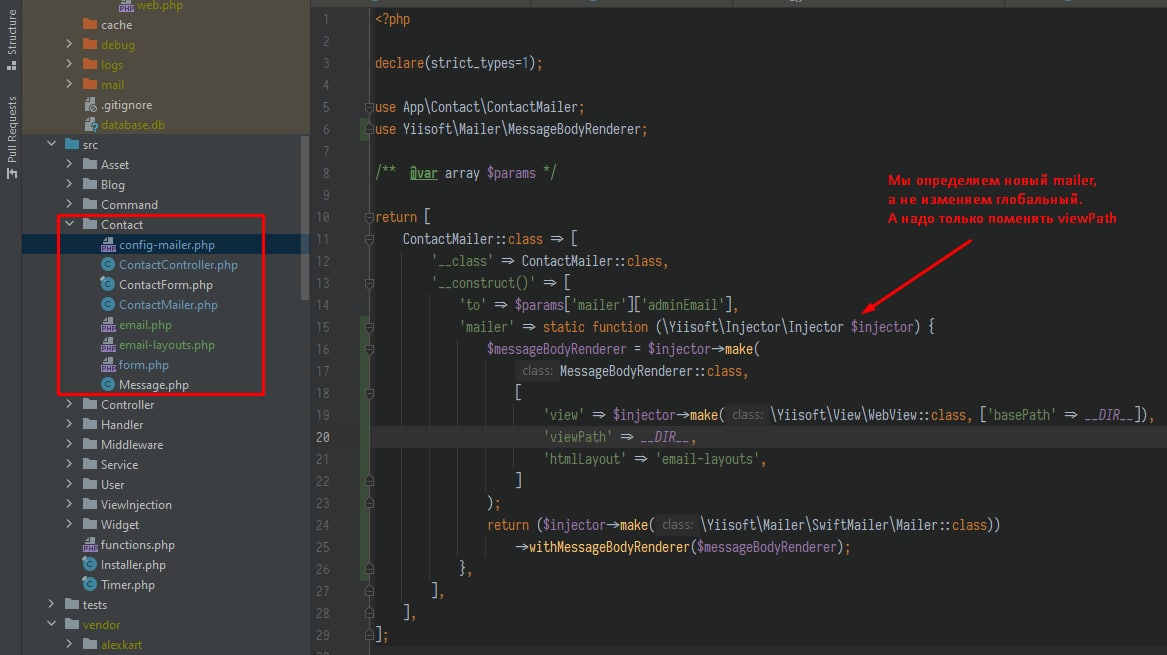1167x655 pixels.
Task: Click the form.php file icon
Action: [108, 365]
